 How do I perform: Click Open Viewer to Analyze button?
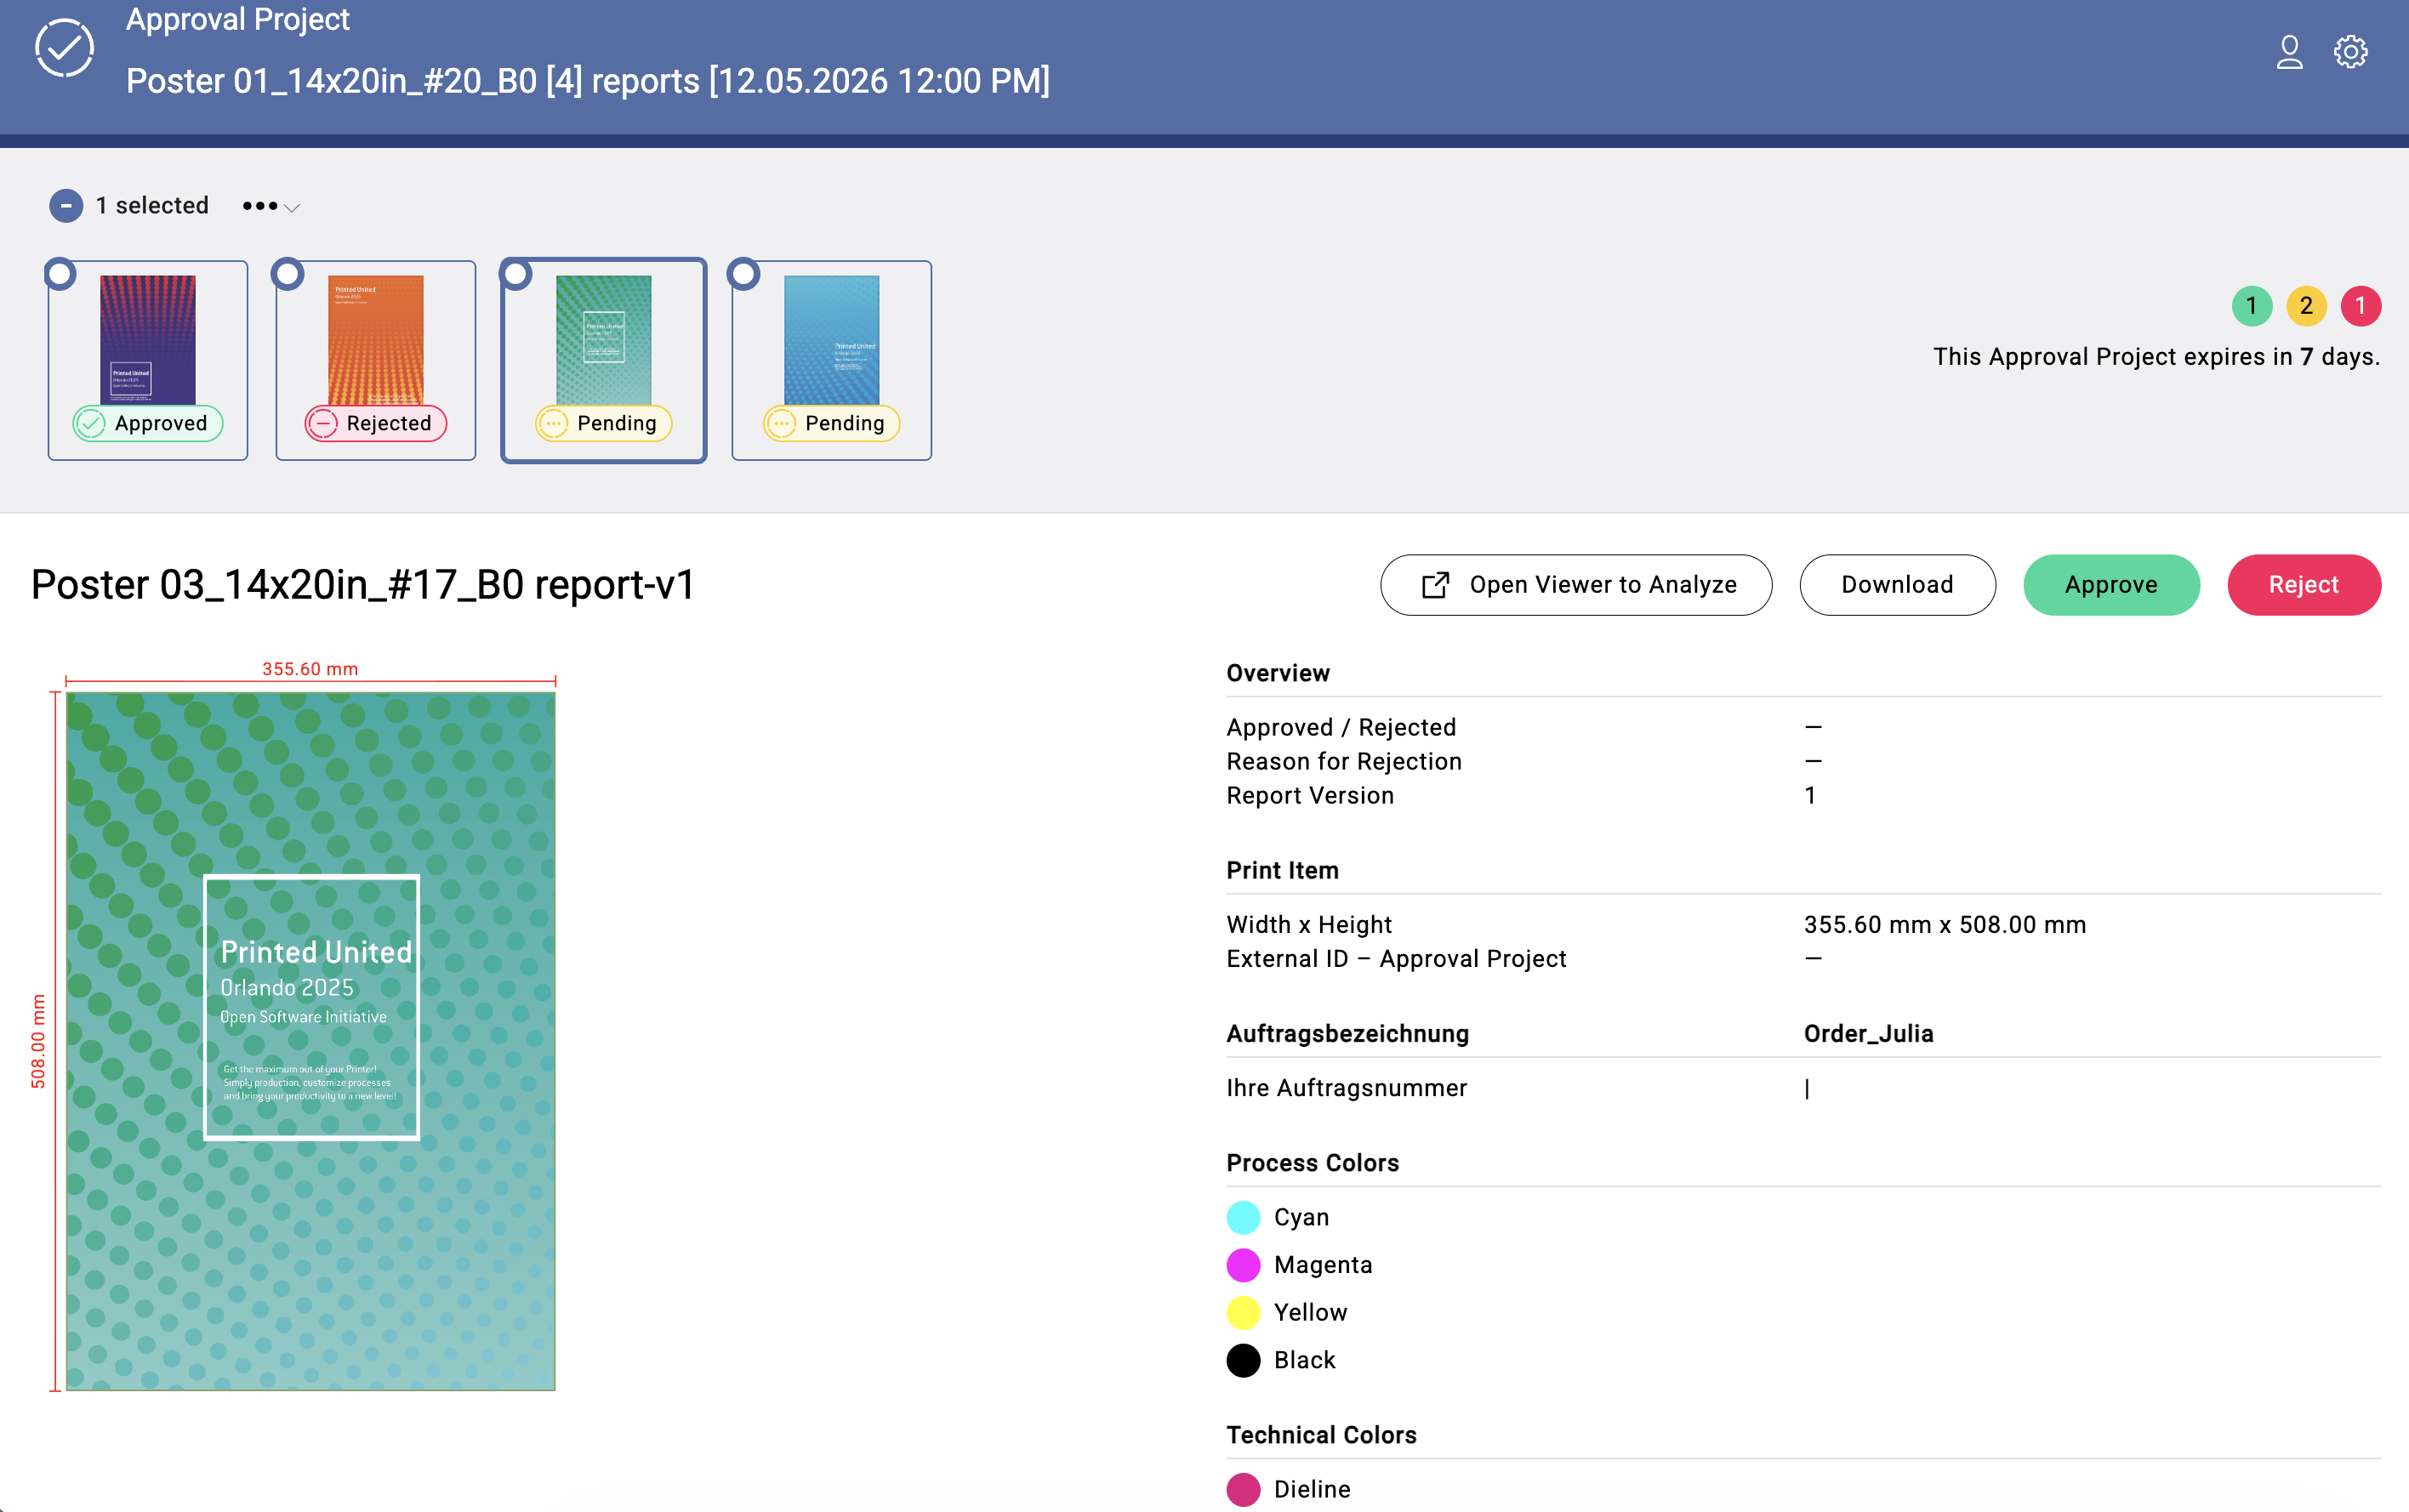1576,585
